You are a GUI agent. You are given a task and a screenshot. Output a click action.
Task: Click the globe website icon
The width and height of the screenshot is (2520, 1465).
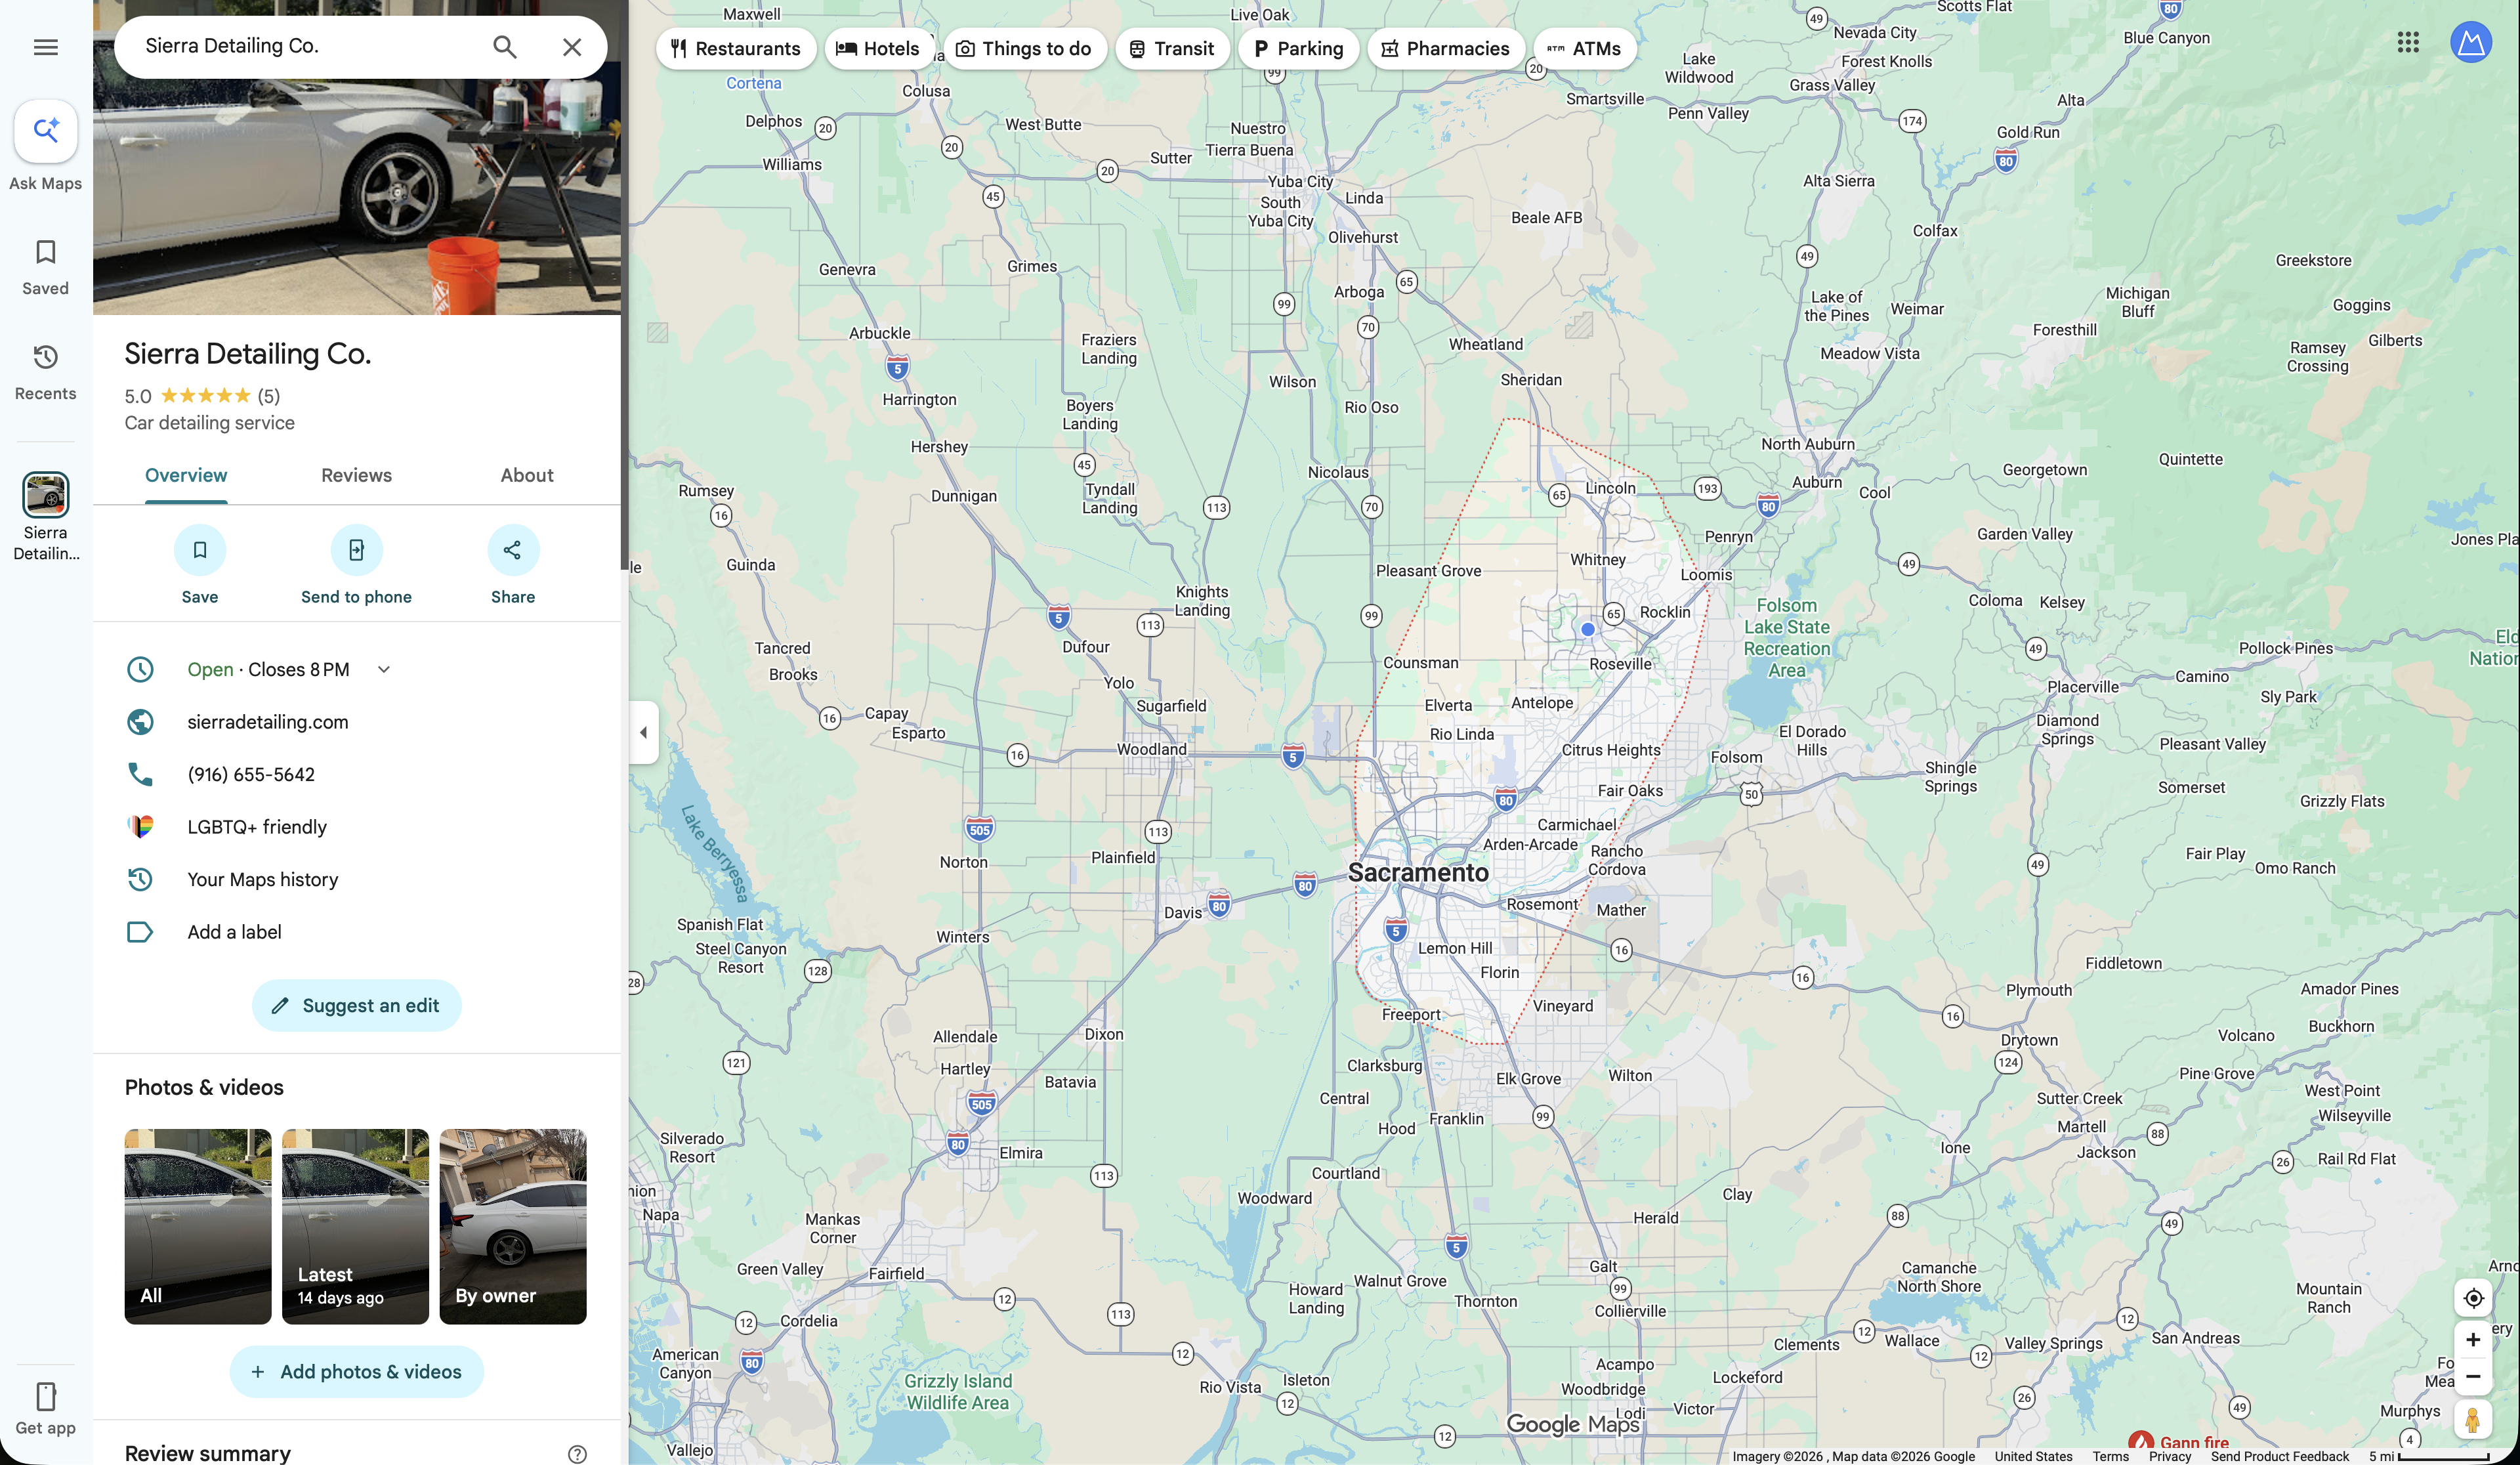click(x=140, y=722)
